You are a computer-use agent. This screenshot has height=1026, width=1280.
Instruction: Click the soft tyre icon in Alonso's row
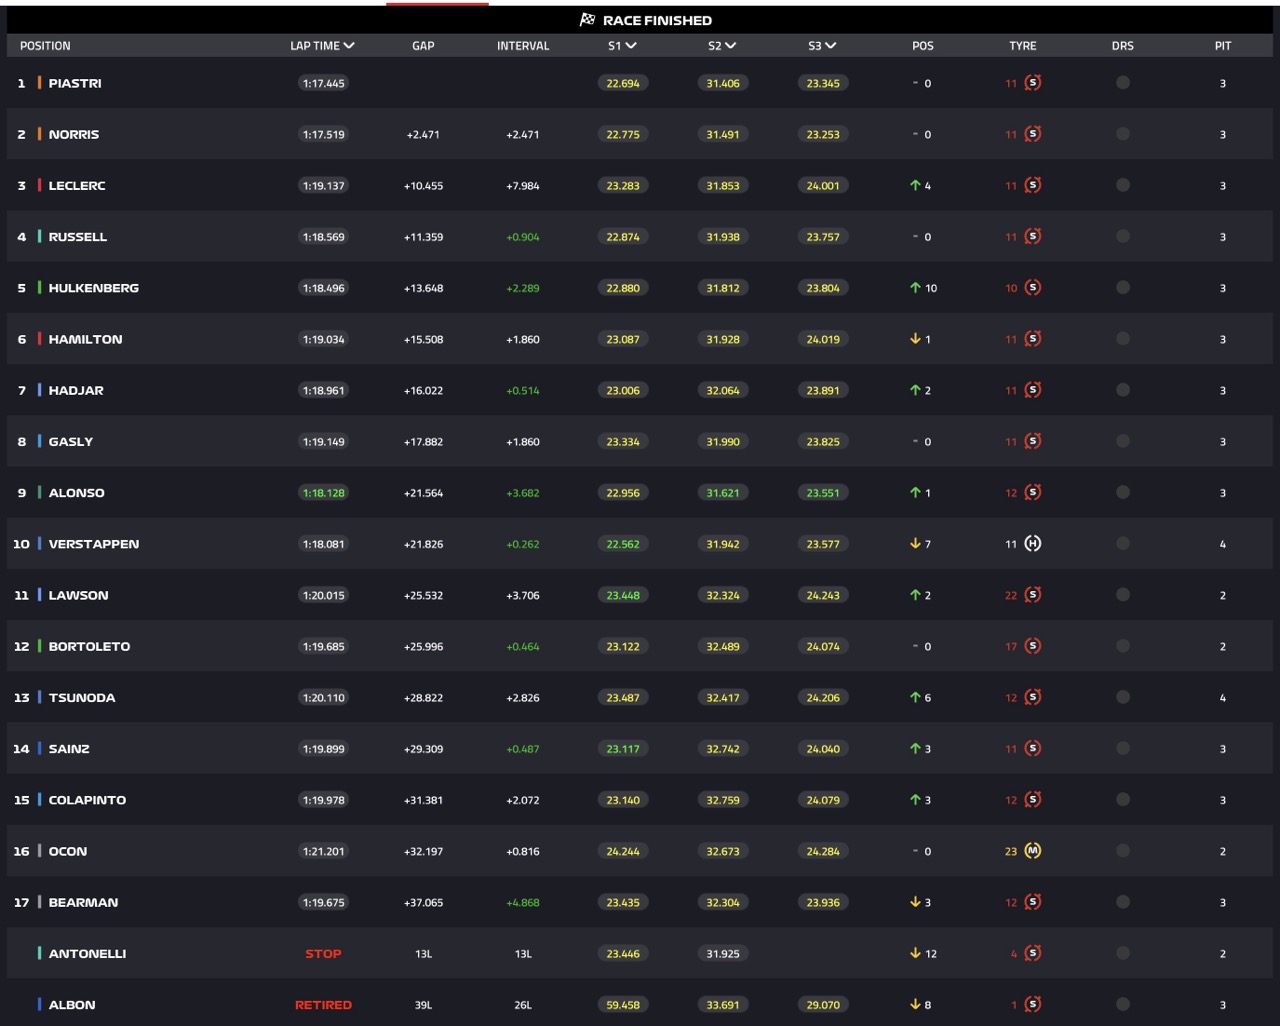click(x=1033, y=492)
